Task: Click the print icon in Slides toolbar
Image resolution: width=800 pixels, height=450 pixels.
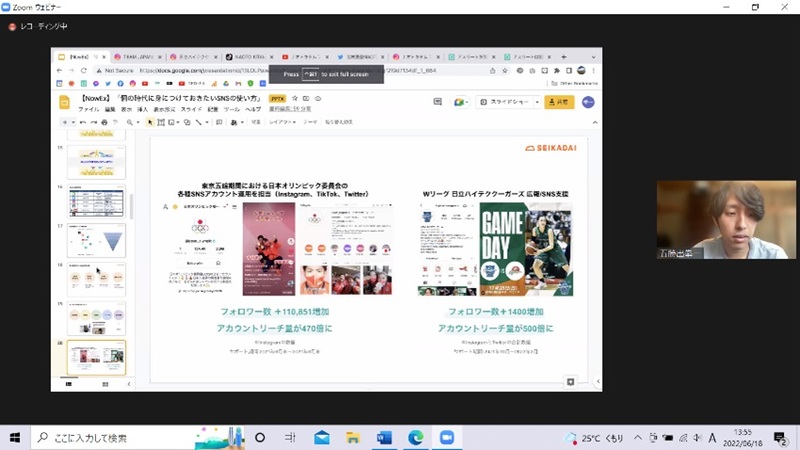Action: point(104,122)
